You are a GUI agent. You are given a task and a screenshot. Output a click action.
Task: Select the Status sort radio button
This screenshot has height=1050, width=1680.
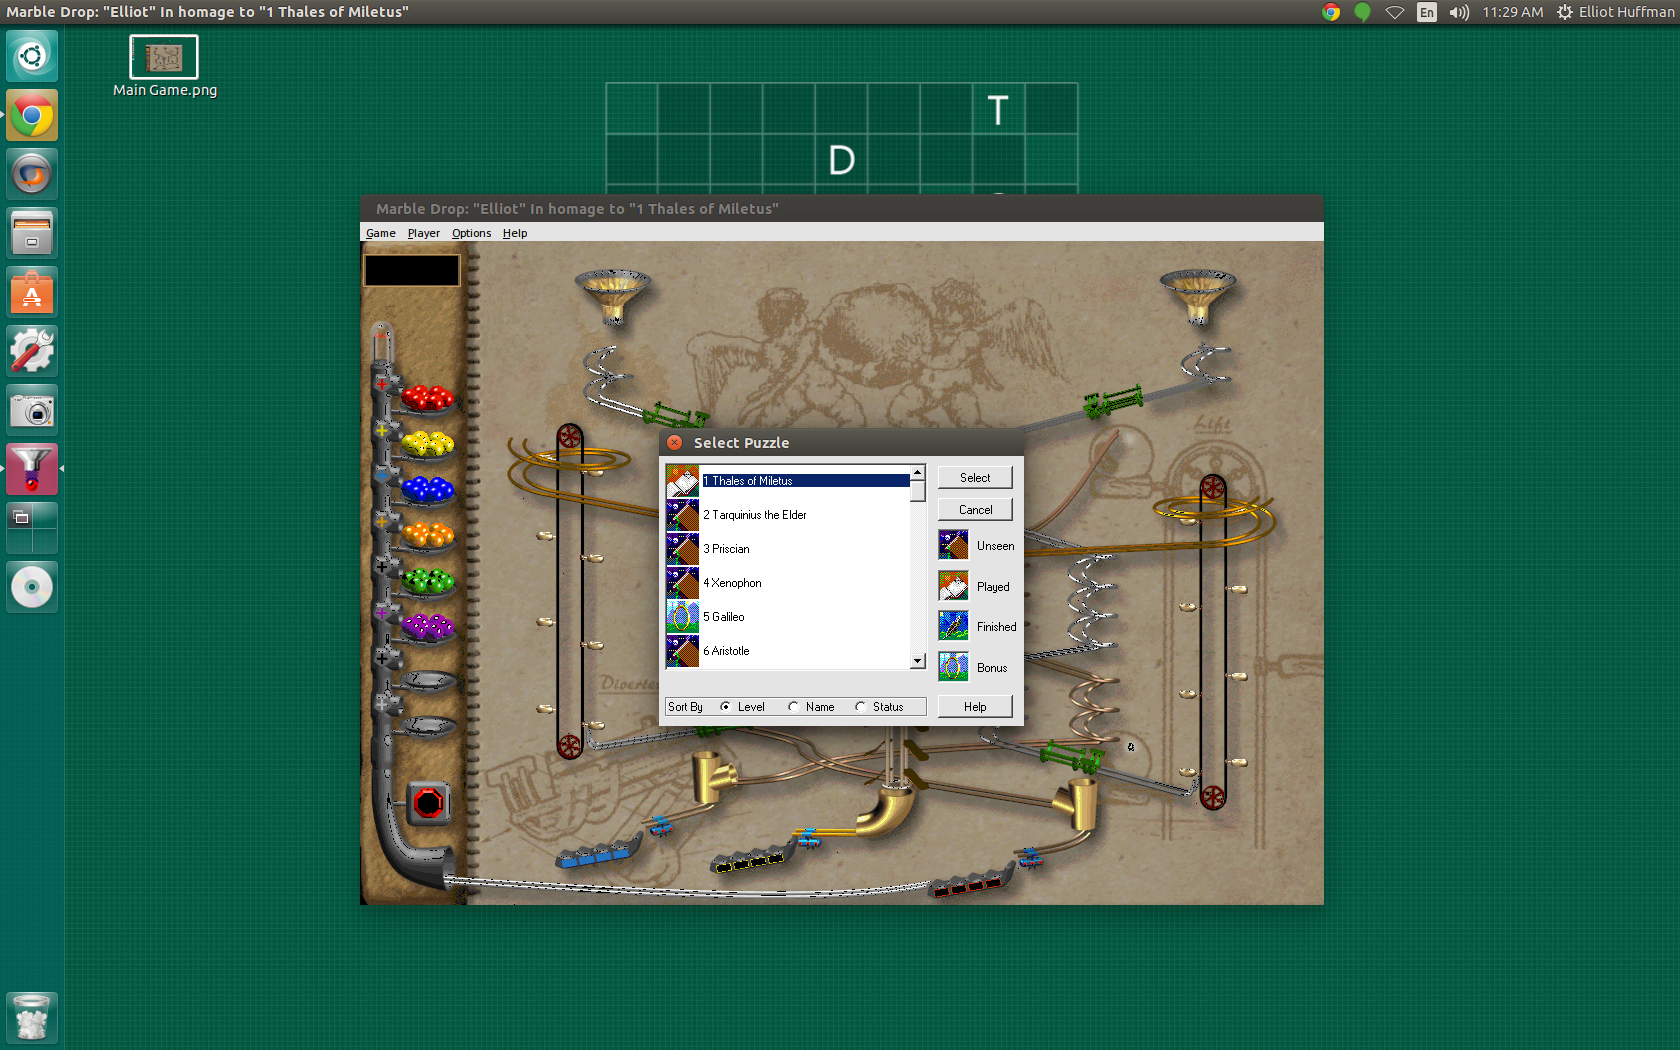pos(859,706)
